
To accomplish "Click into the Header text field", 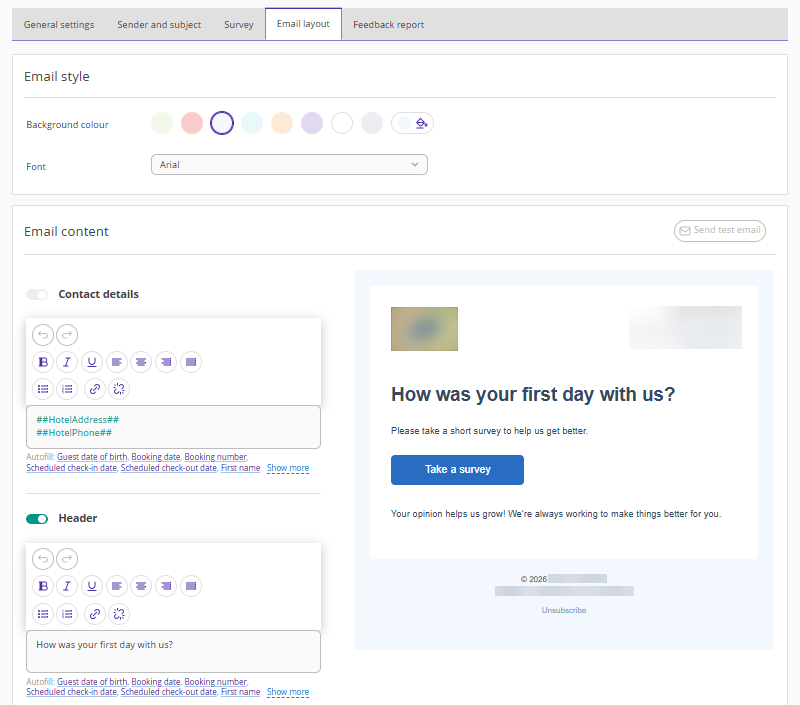I will coord(173,651).
